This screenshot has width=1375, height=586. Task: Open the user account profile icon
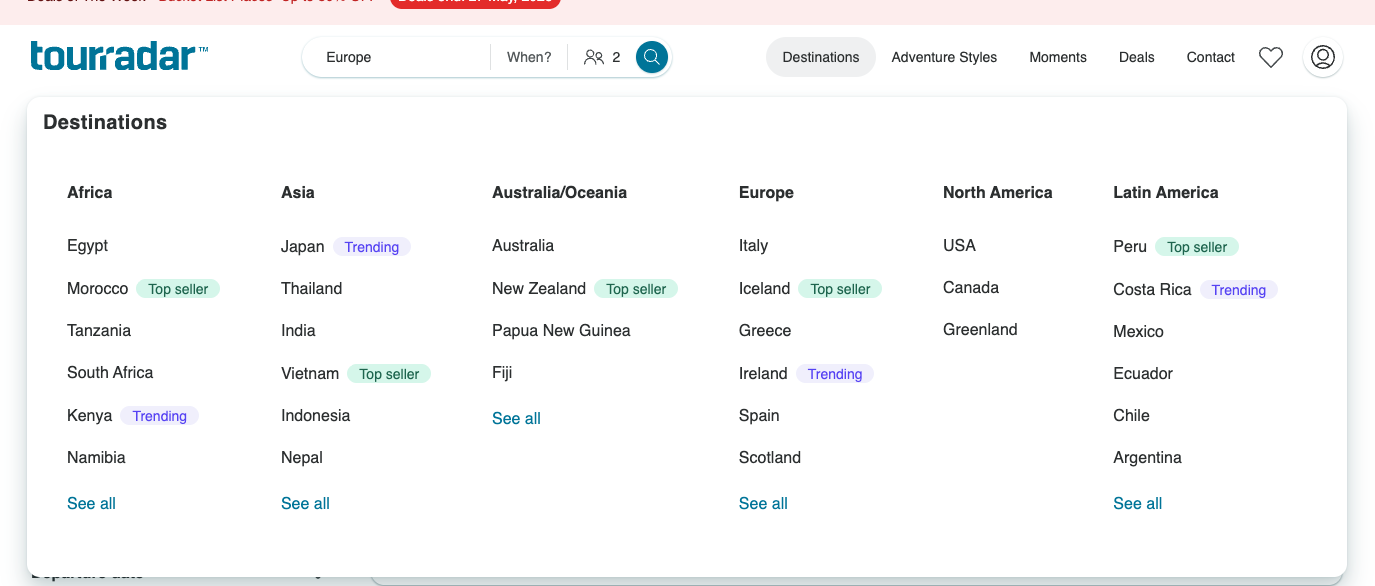coord(1323,57)
